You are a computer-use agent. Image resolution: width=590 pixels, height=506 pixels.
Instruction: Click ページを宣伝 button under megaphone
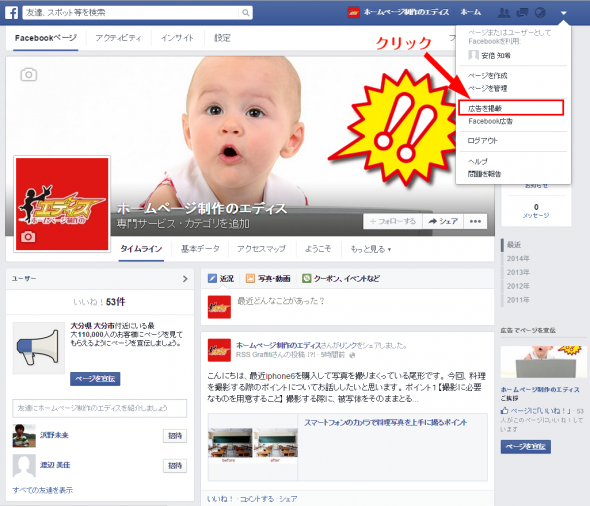[x=95, y=378]
